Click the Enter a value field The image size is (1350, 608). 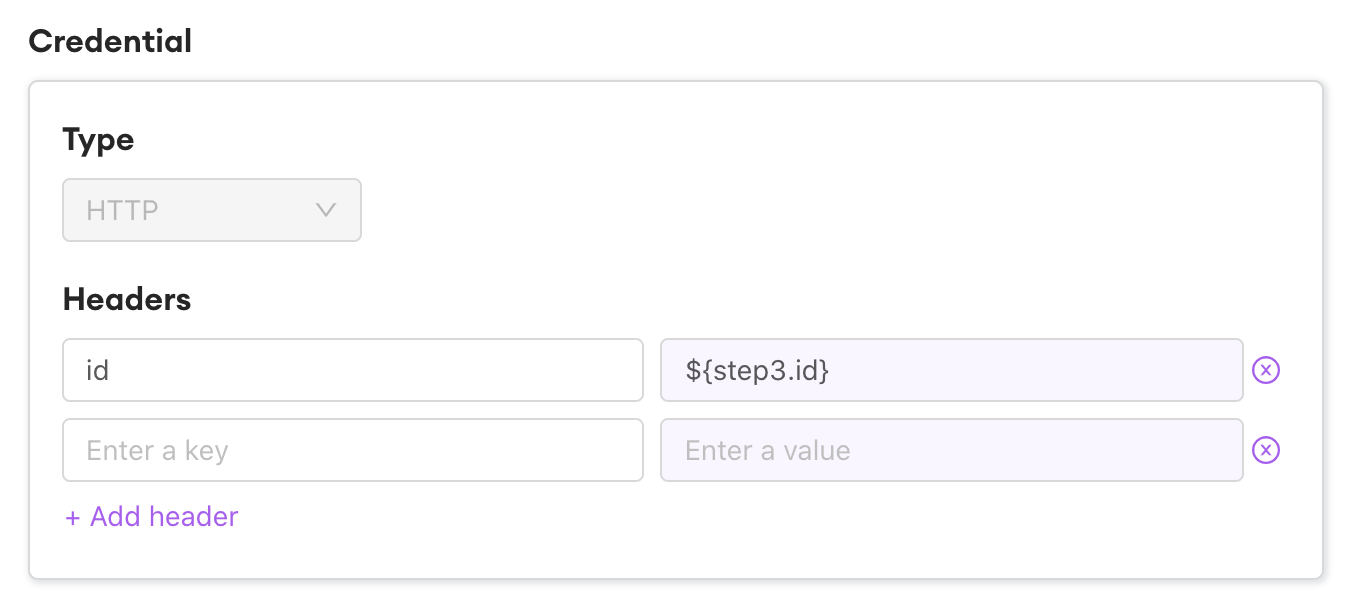pos(950,451)
